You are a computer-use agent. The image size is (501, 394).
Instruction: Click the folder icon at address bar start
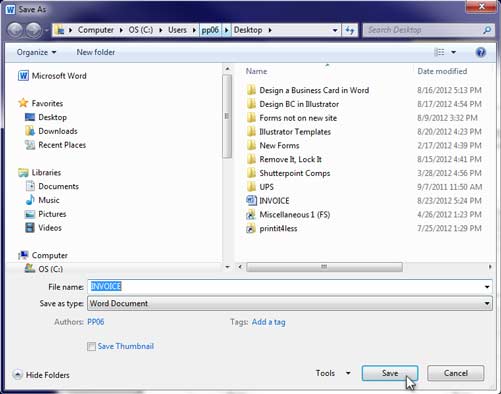(59, 30)
